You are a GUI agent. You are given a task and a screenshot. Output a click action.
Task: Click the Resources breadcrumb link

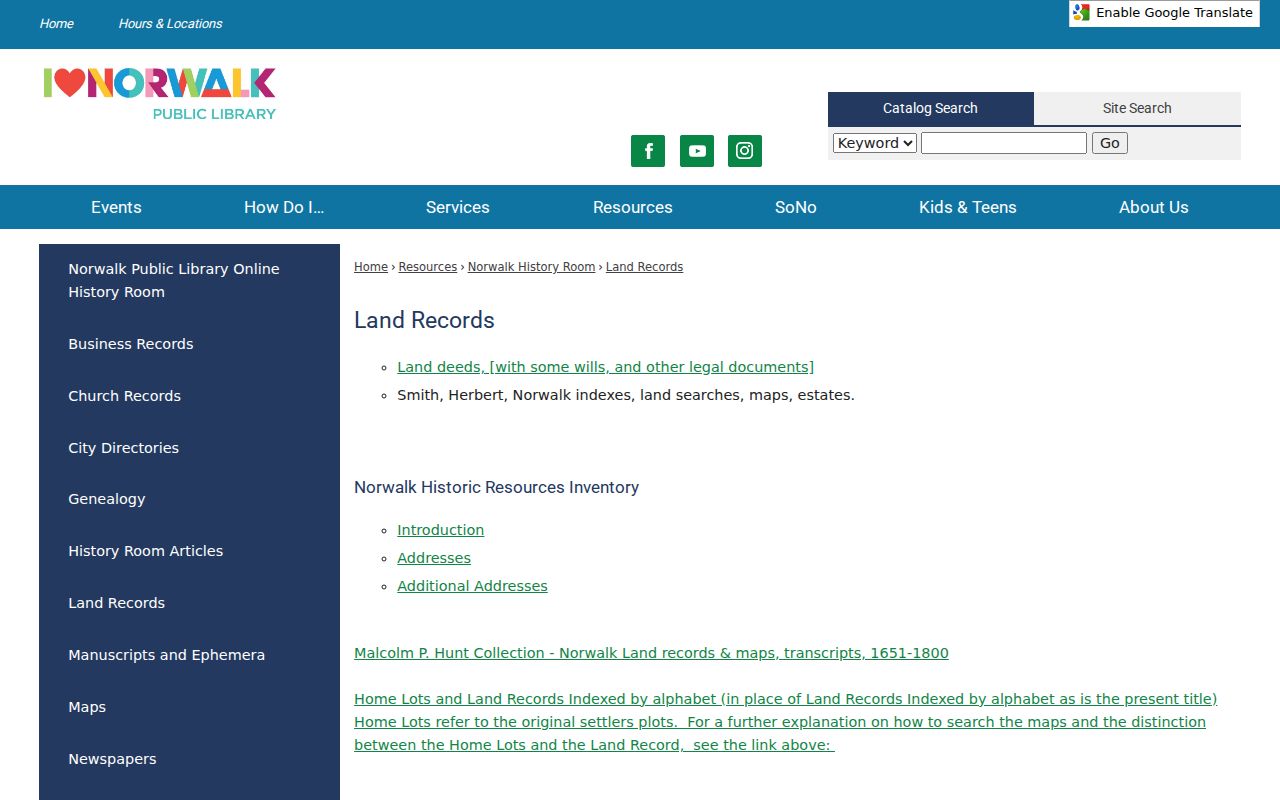[428, 267]
